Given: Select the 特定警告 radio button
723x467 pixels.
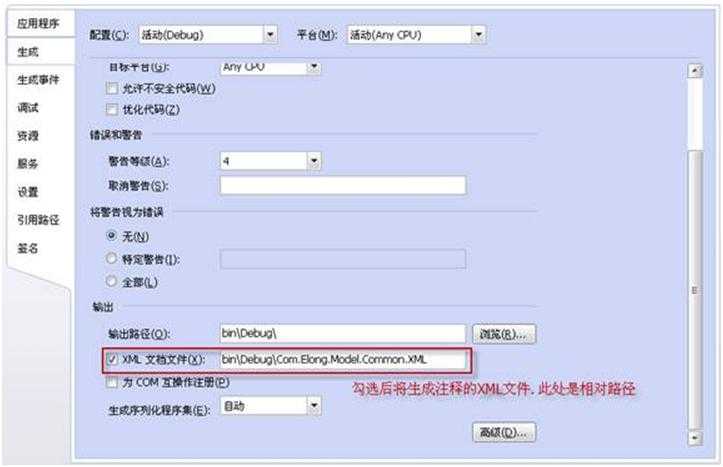Looking at the screenshot, I should click(111, 258).
